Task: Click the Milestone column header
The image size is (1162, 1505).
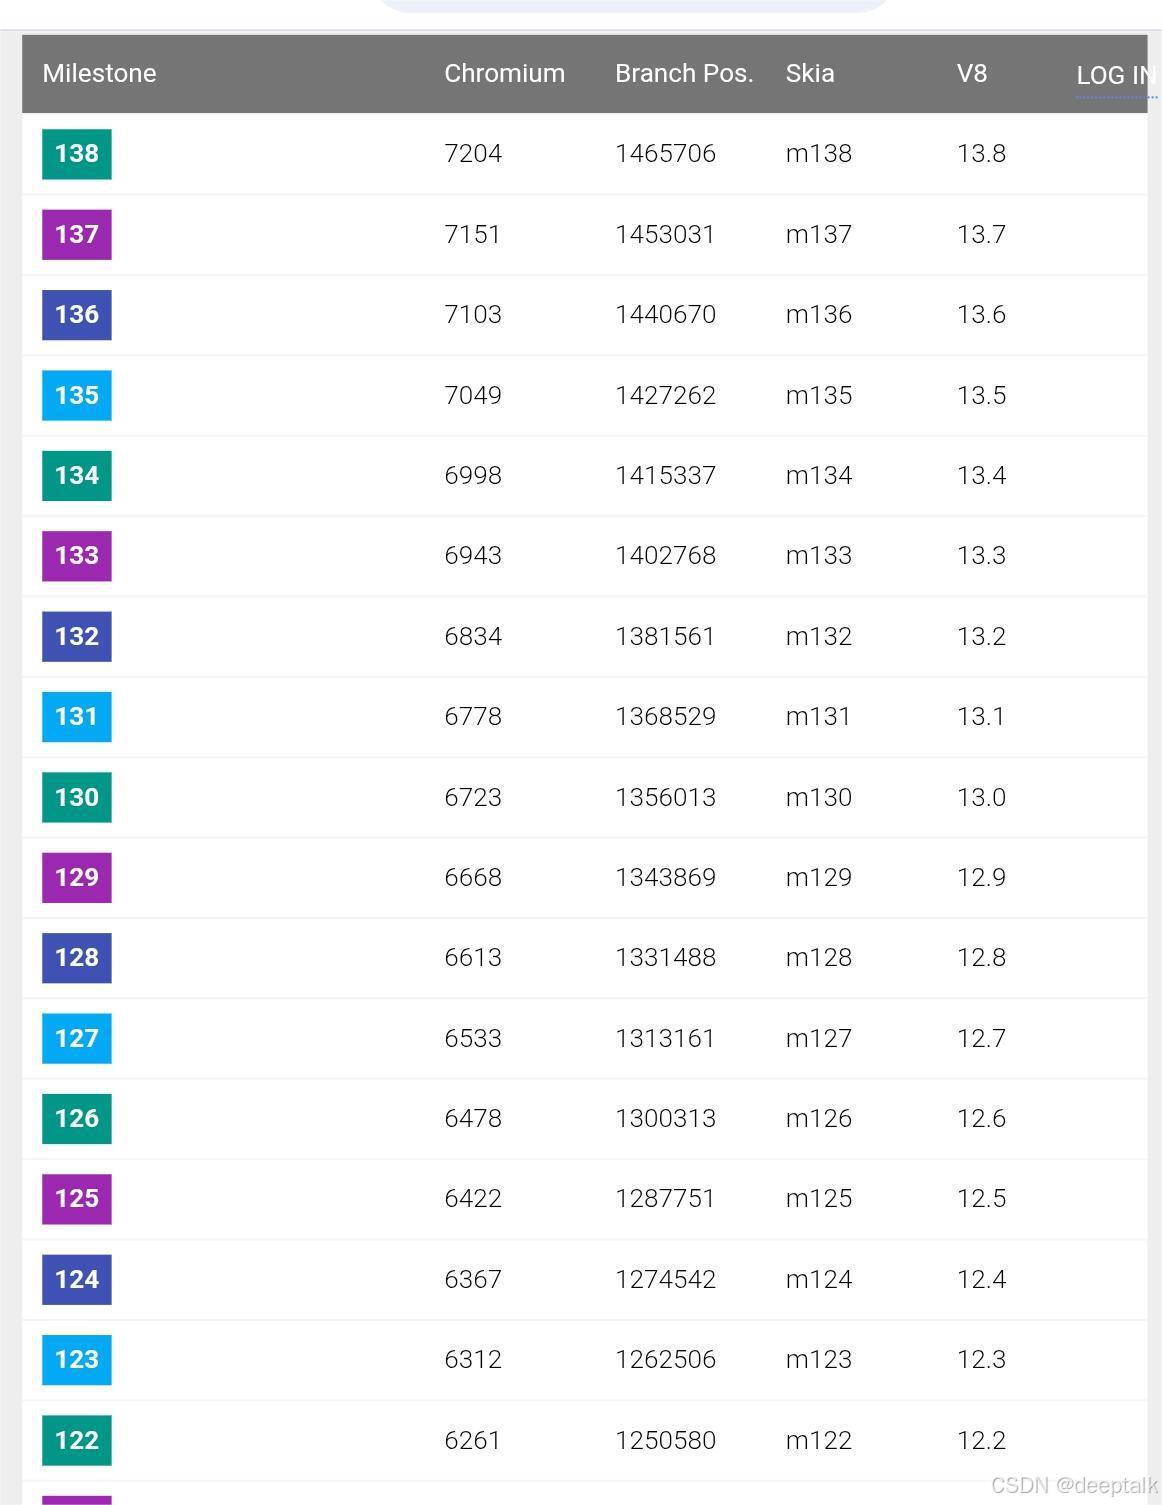Action: point(99,73)
